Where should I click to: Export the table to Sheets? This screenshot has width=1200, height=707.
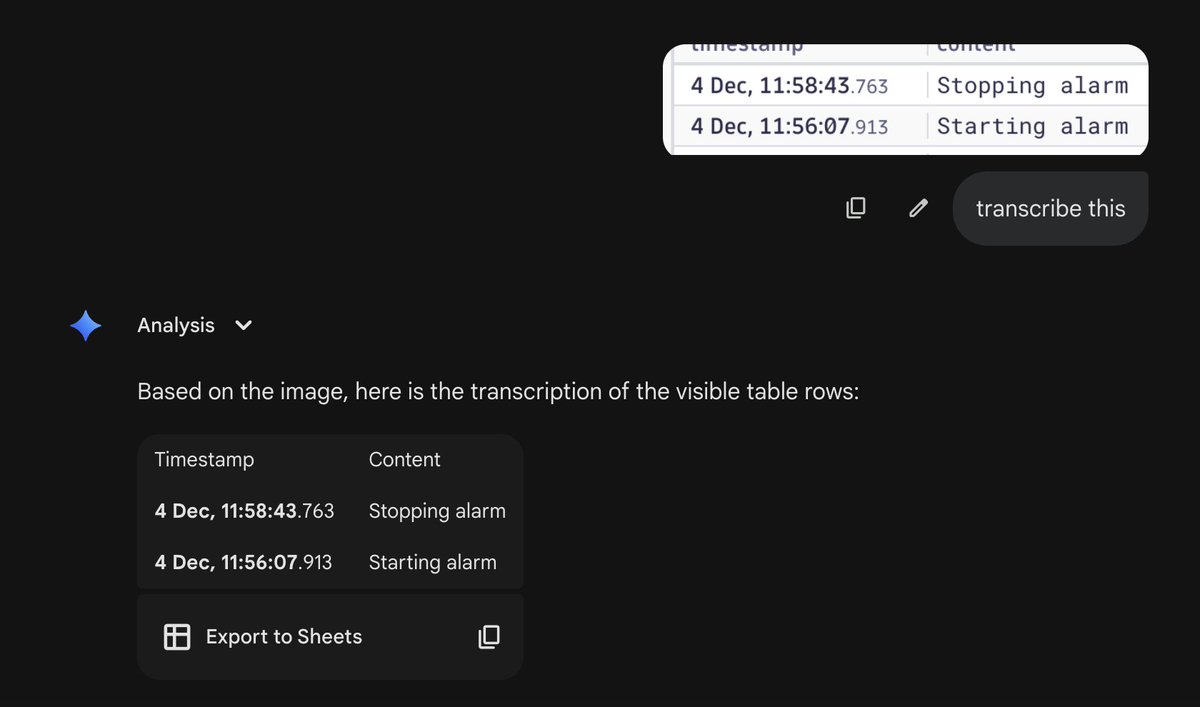(284, 637)
